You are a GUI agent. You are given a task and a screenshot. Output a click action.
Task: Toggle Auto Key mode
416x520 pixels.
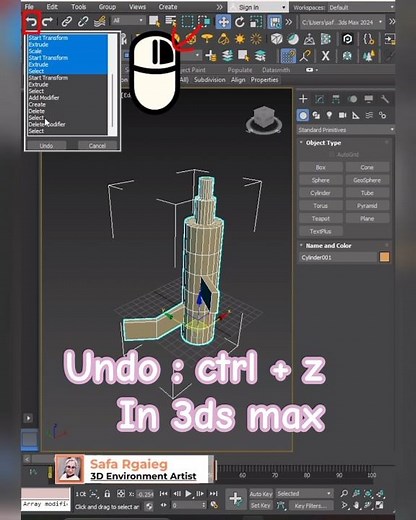261,494
